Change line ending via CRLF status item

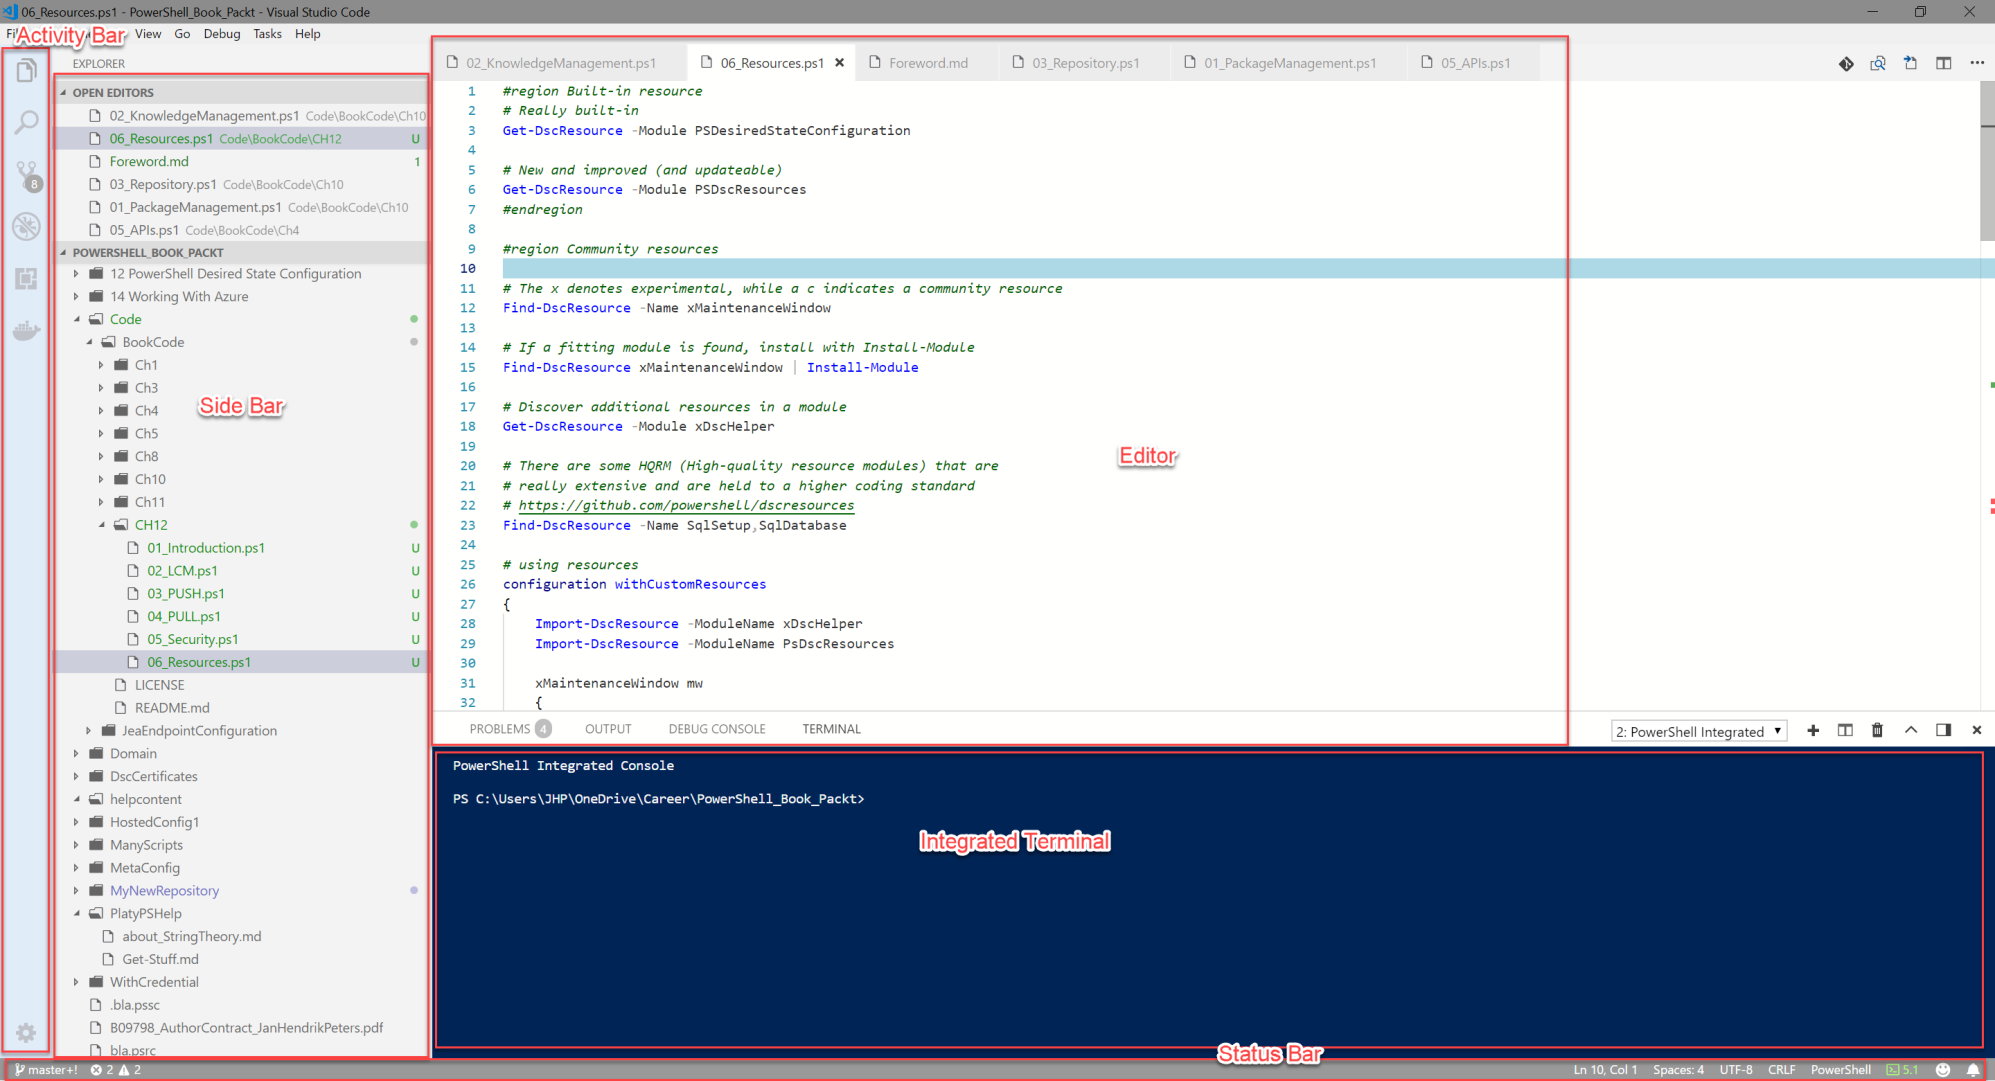click(x=1781, y=1070)
